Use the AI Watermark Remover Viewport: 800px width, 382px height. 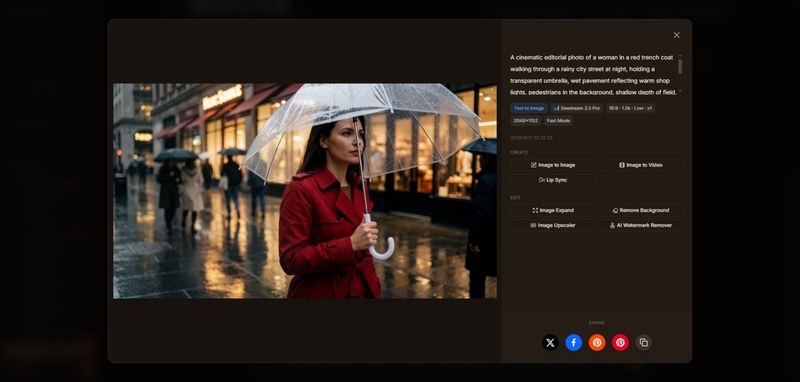coord(640,225)
